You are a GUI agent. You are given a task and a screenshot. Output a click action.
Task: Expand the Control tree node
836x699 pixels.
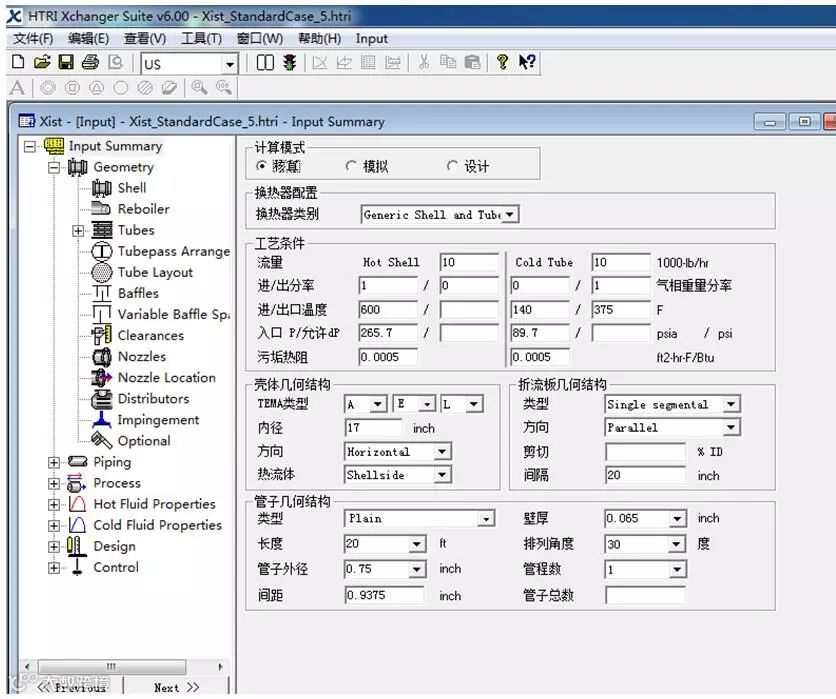tap(54, 568)
